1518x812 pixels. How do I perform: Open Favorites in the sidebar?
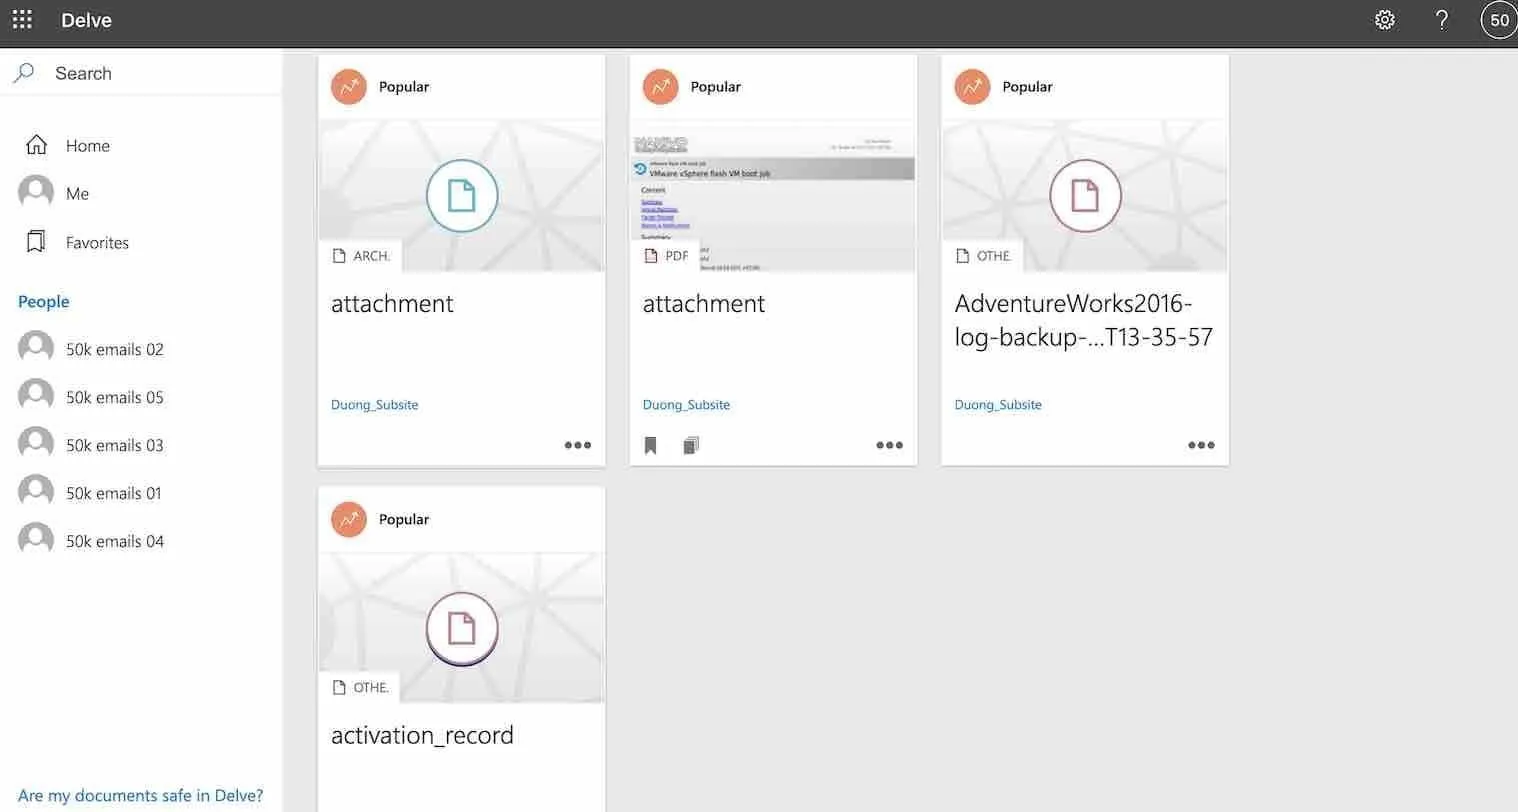click(96, 243)
